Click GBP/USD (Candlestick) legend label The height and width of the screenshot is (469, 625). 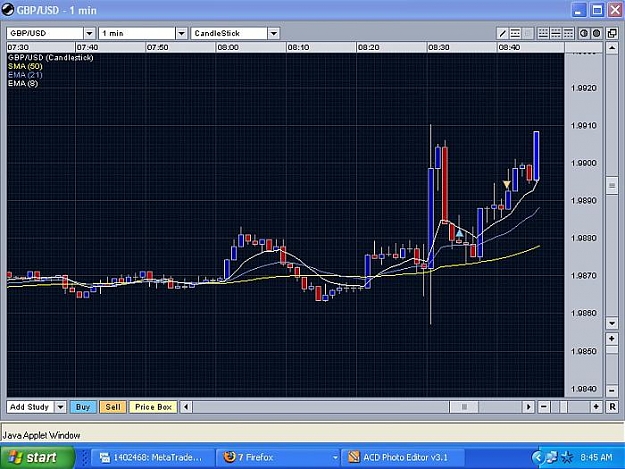(51, 57)
